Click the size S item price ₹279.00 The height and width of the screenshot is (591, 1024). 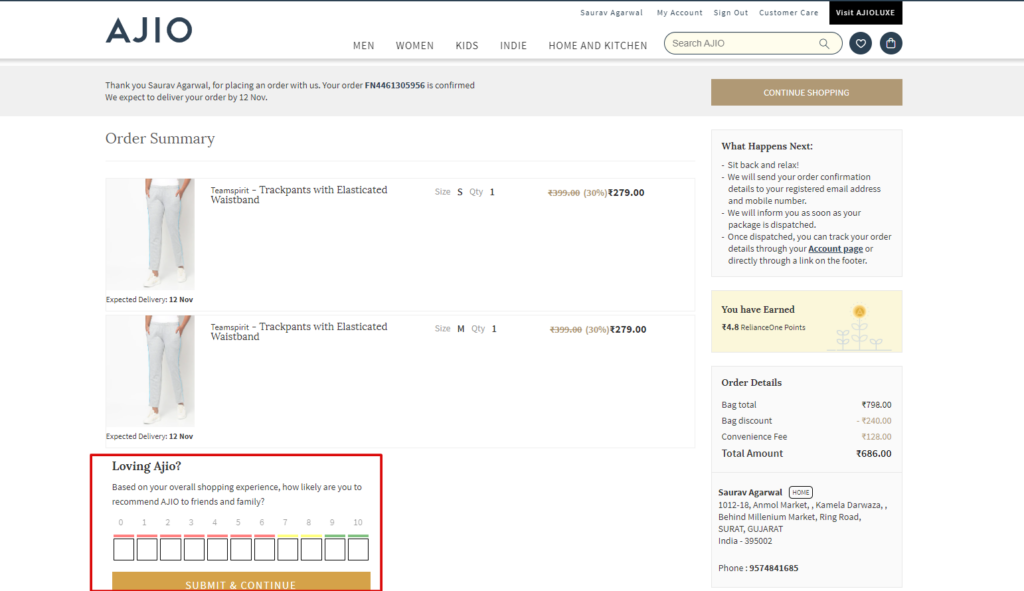click(626, 193)
